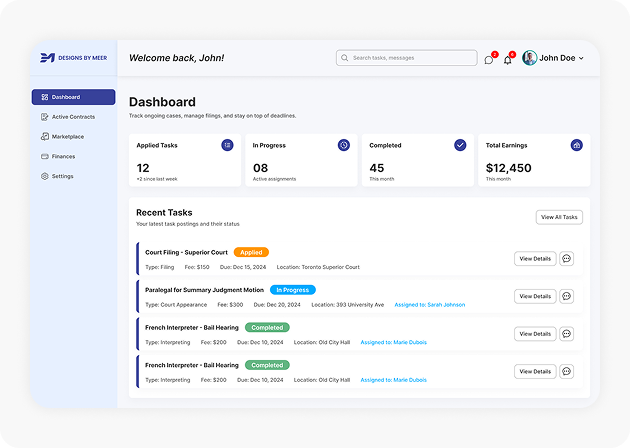630x448 pixels.
Task: Click the Applied Tasks list icon
Action: pos(227,145)
